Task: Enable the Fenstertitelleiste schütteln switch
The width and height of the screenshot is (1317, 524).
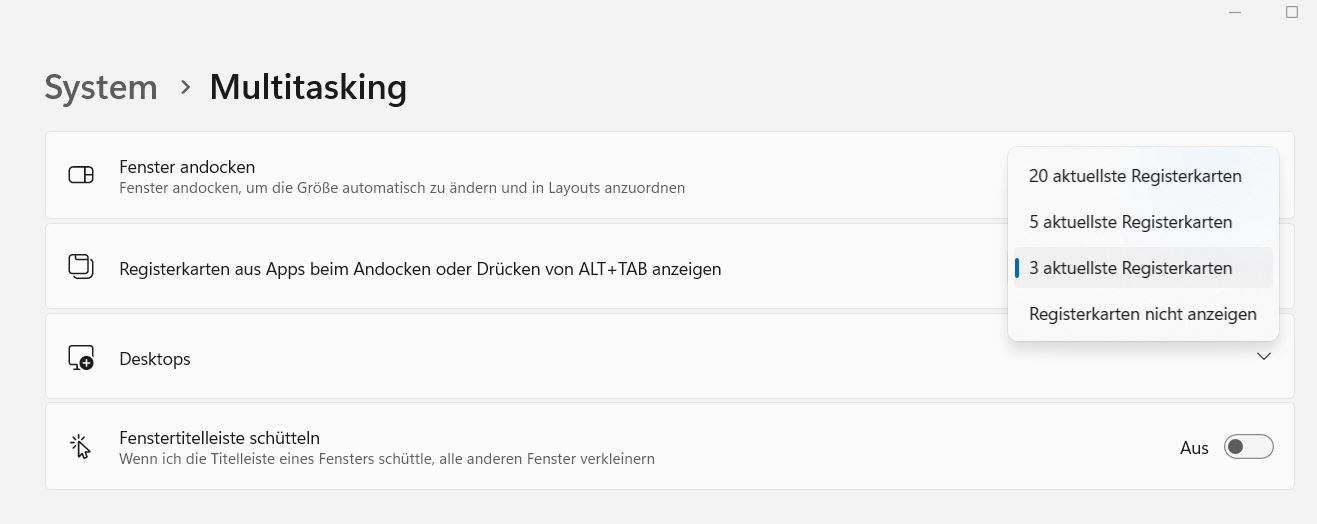Action: (1249, 447)
